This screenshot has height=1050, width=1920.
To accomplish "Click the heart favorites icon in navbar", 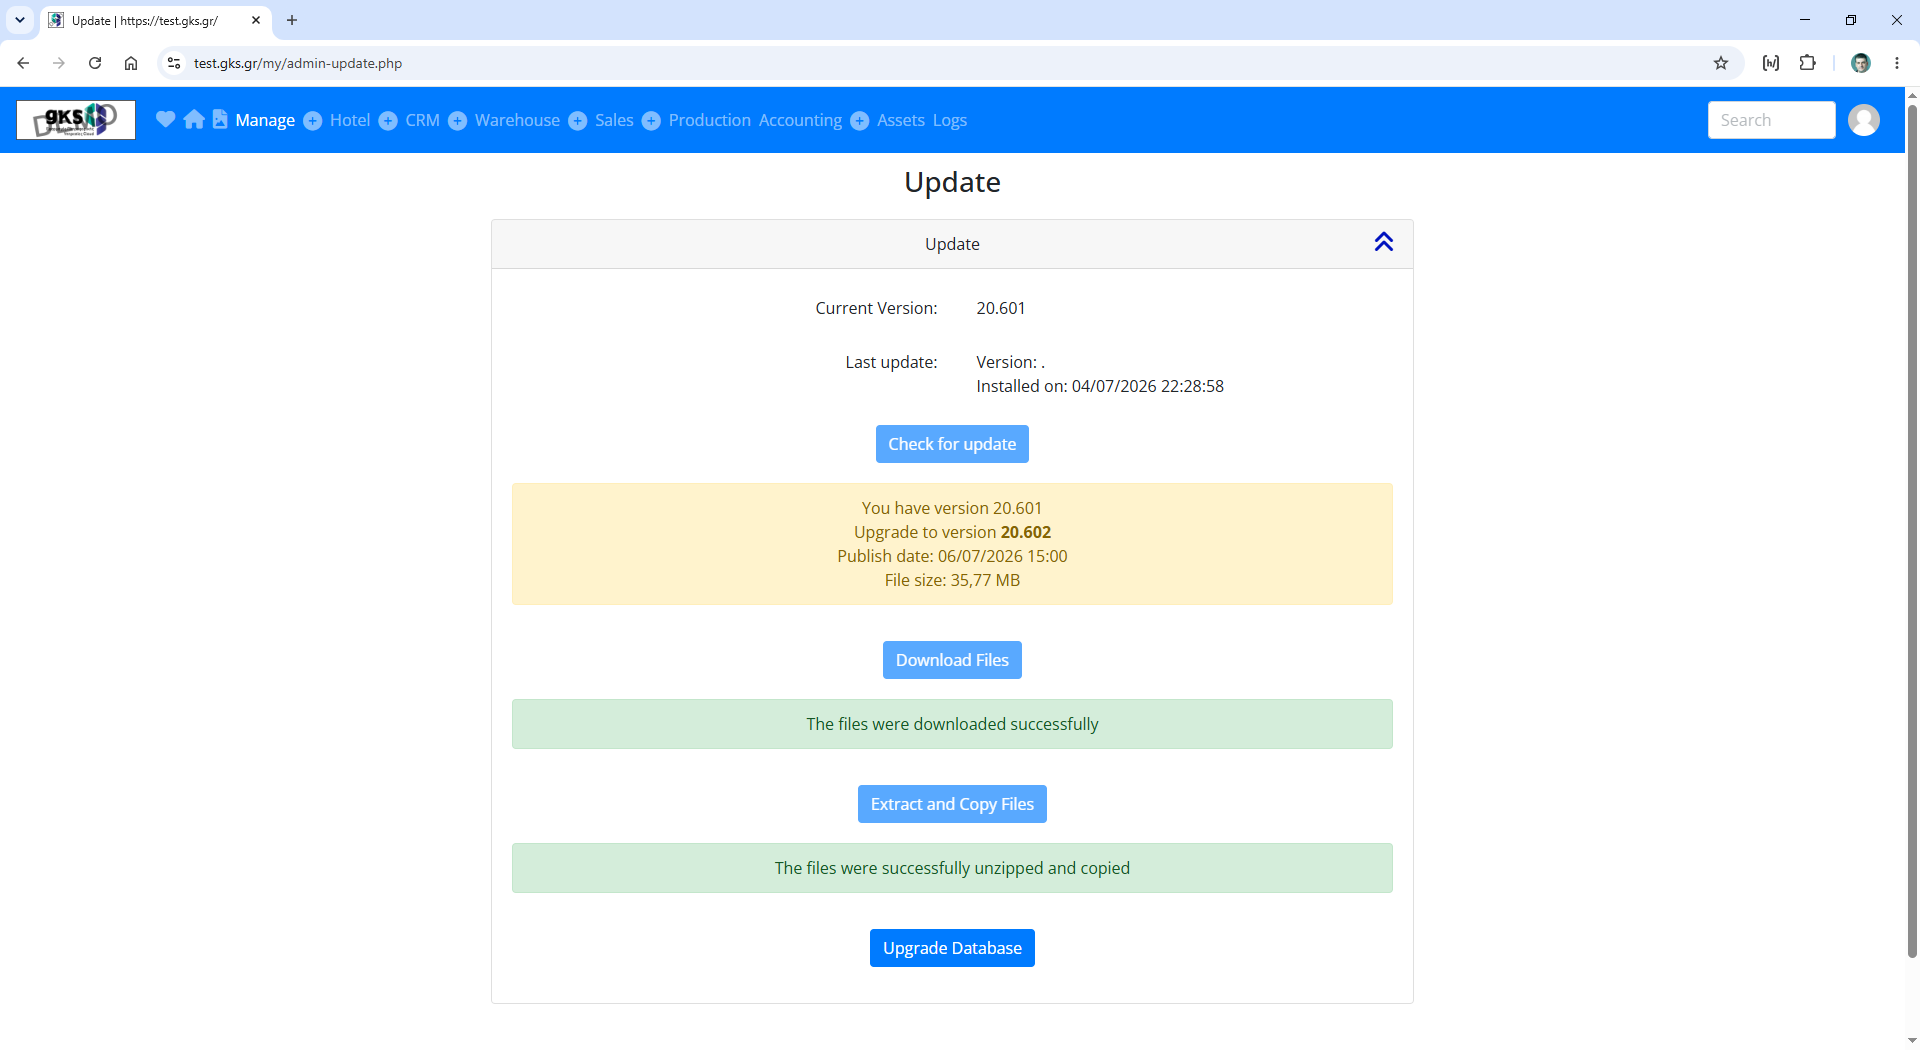I will click(166, 119).
